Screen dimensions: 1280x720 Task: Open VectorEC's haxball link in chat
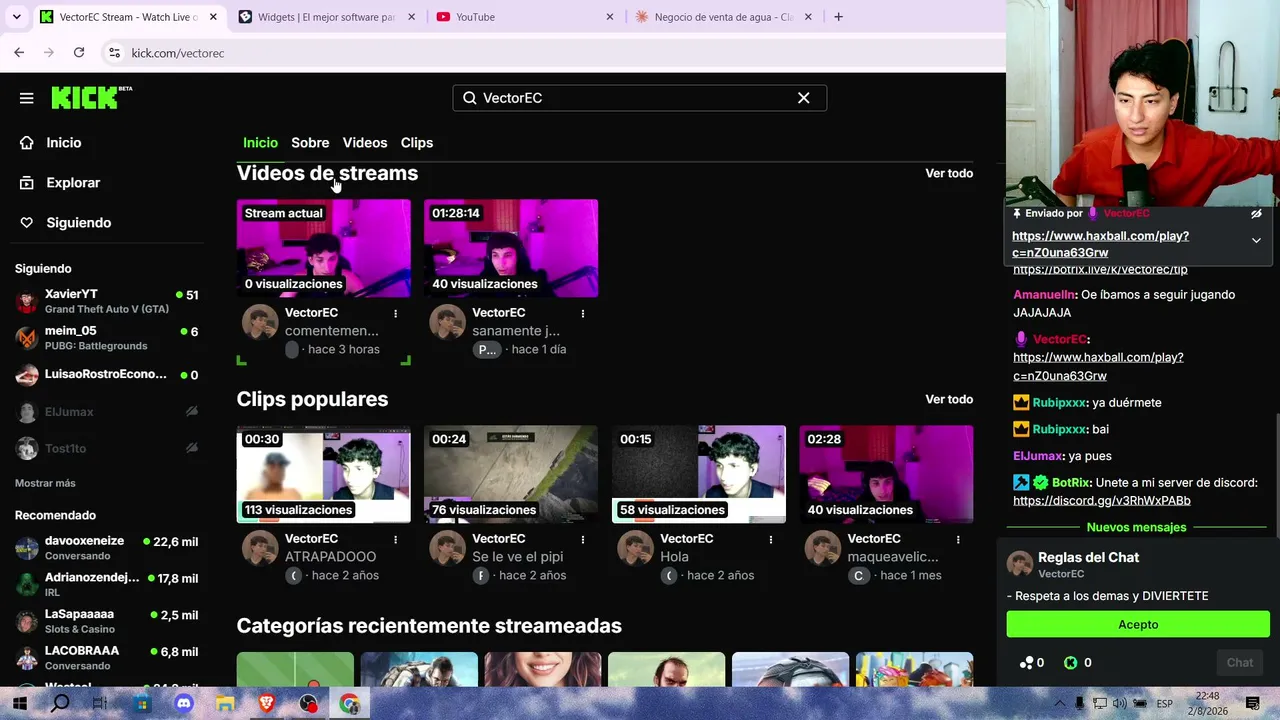(x=1098, y=366)
